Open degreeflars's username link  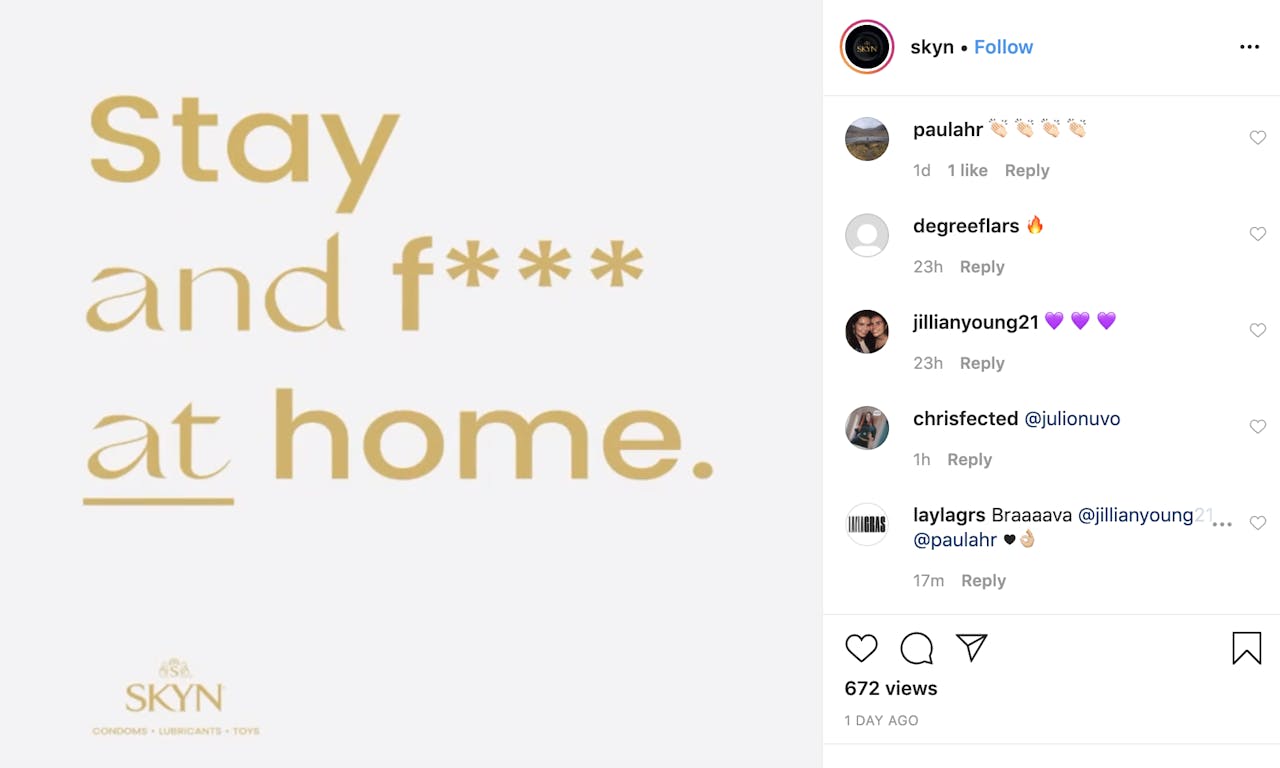[965, 226]
